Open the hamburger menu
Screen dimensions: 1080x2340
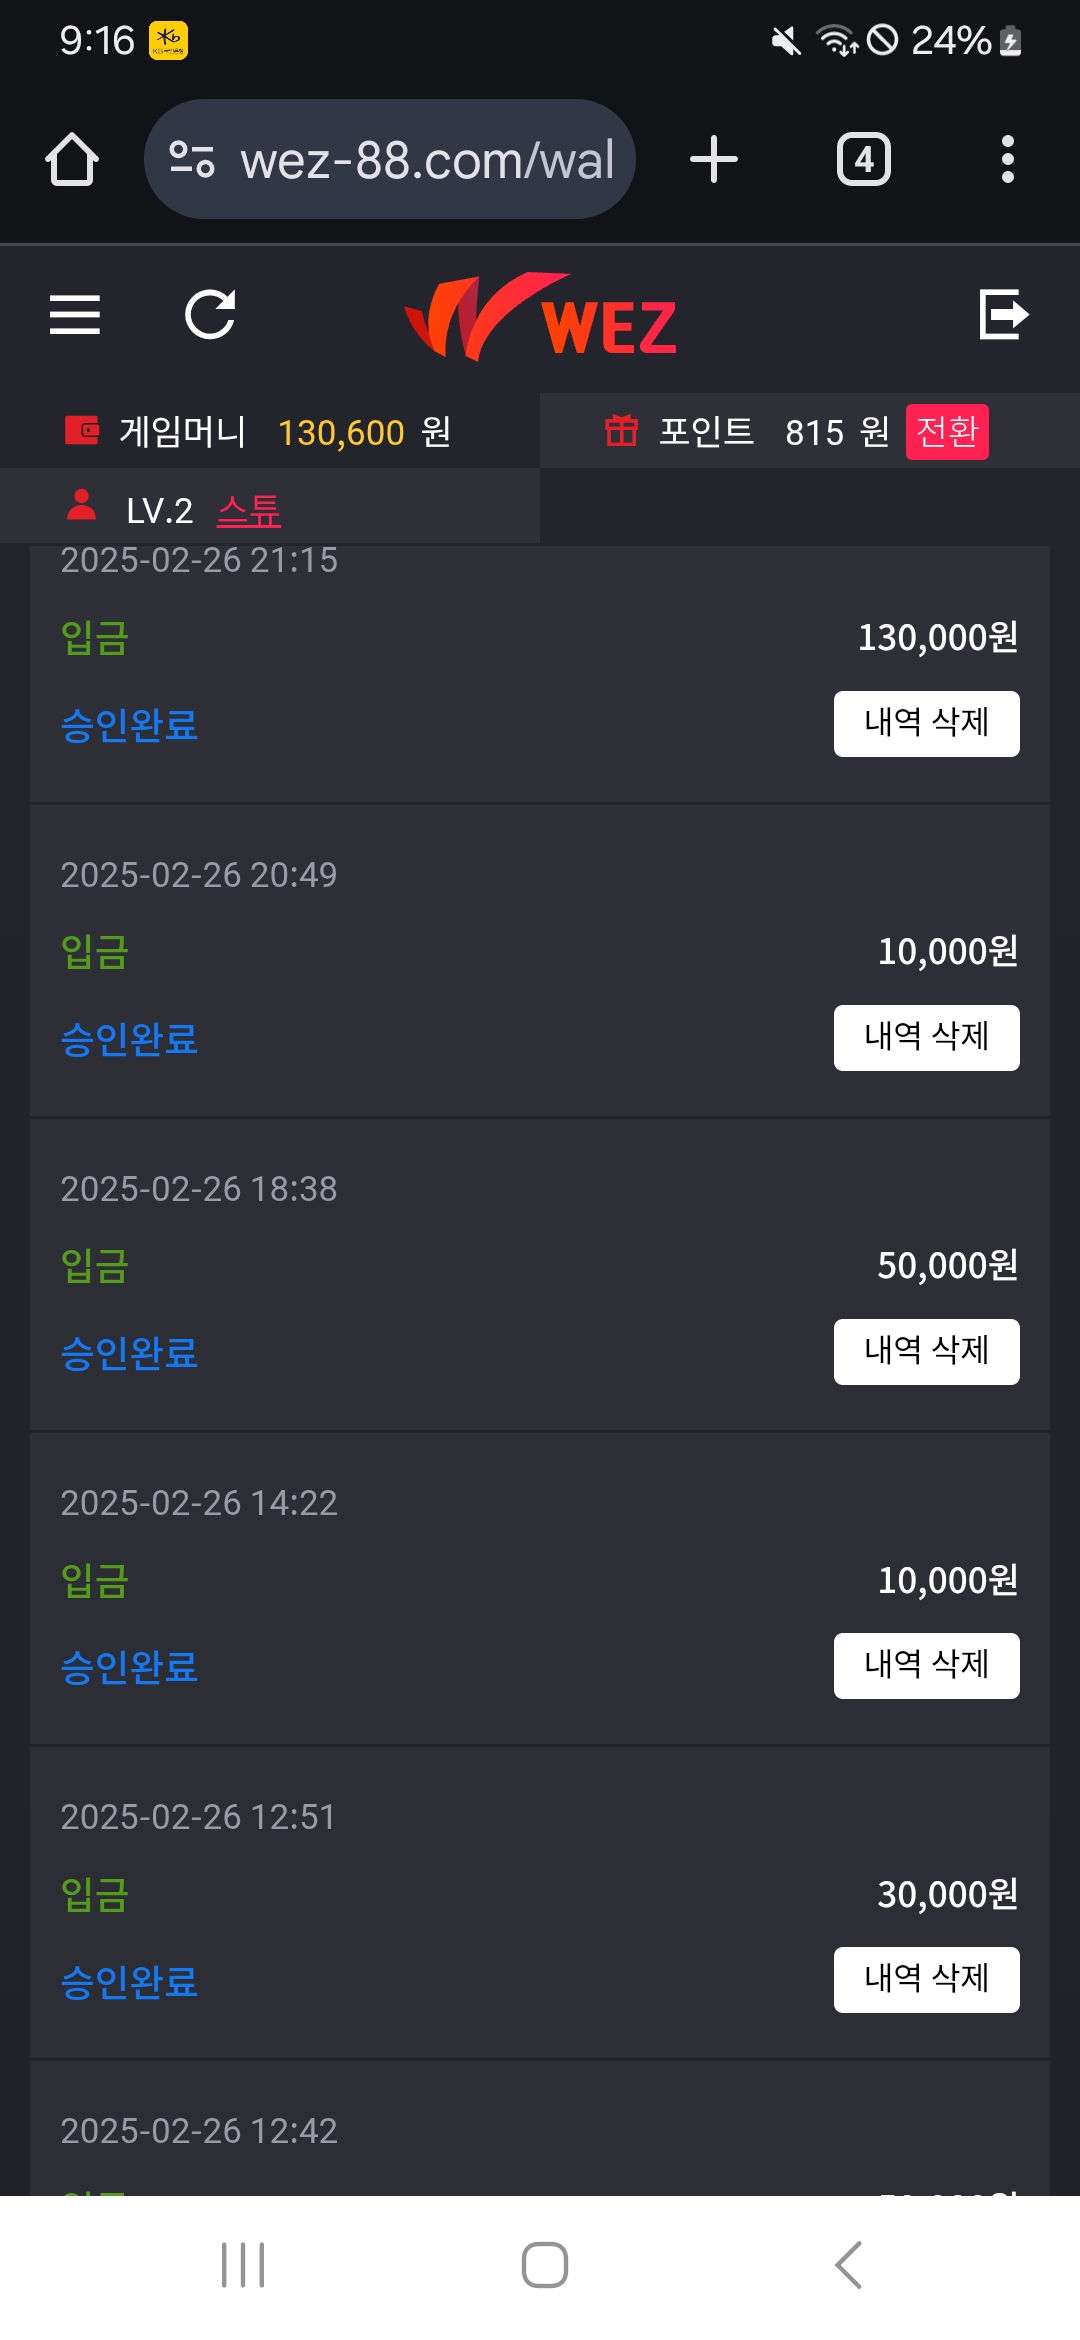[x=75, y=315]
